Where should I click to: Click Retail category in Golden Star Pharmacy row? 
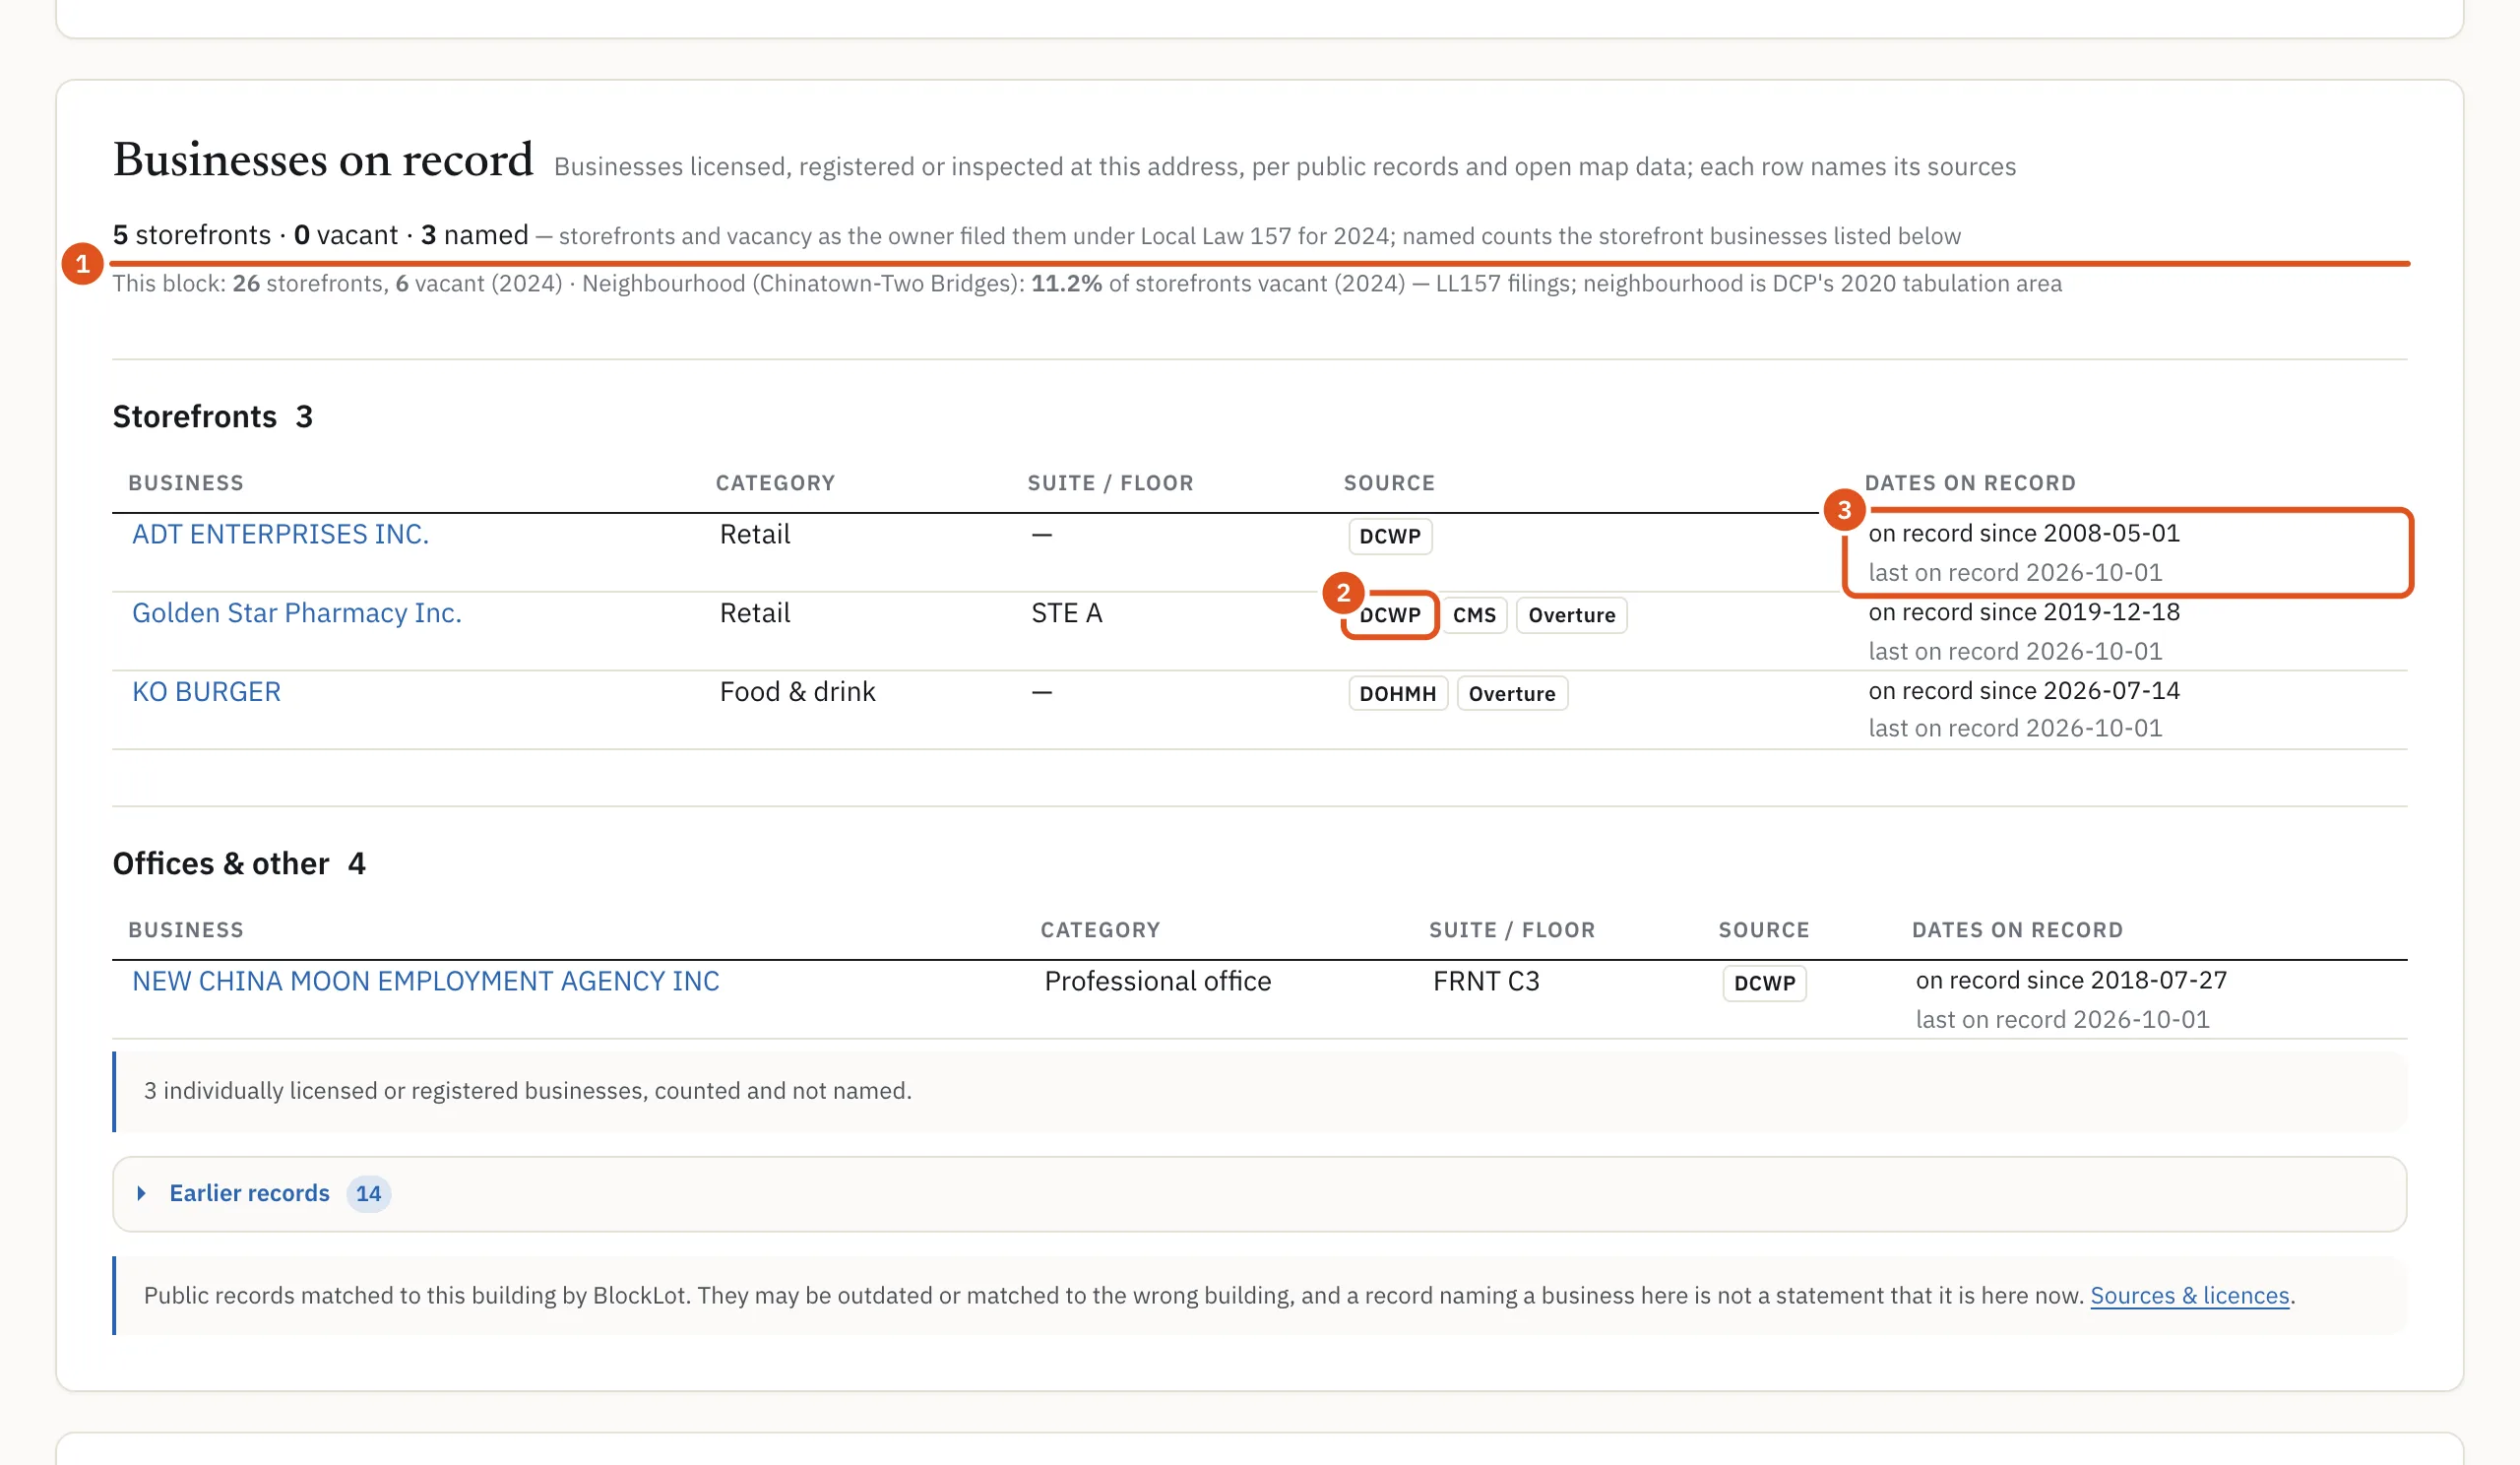tap(755, 613)
